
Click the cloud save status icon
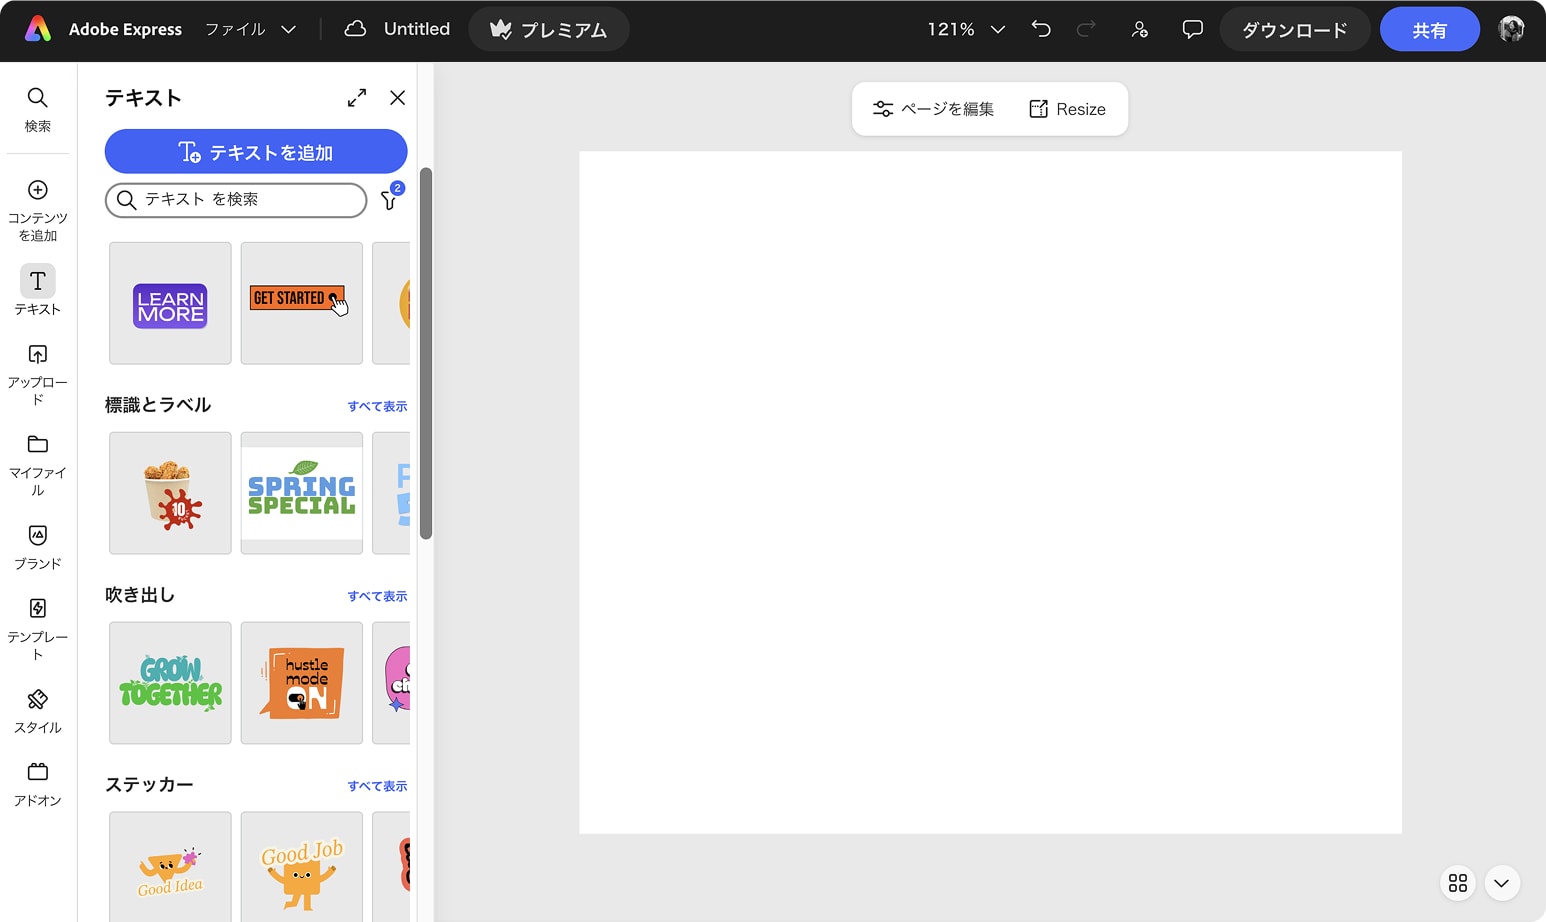[355, 29]
